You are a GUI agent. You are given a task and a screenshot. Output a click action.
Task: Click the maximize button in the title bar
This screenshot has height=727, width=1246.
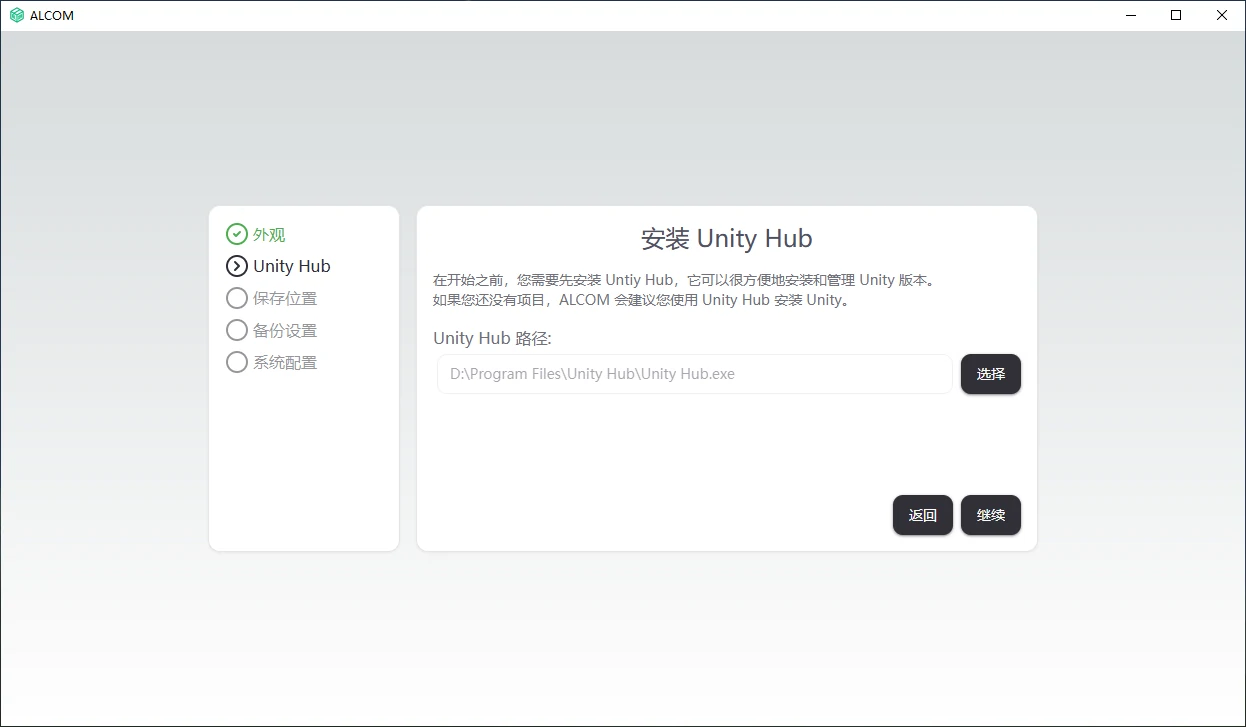coord(1176,15)
